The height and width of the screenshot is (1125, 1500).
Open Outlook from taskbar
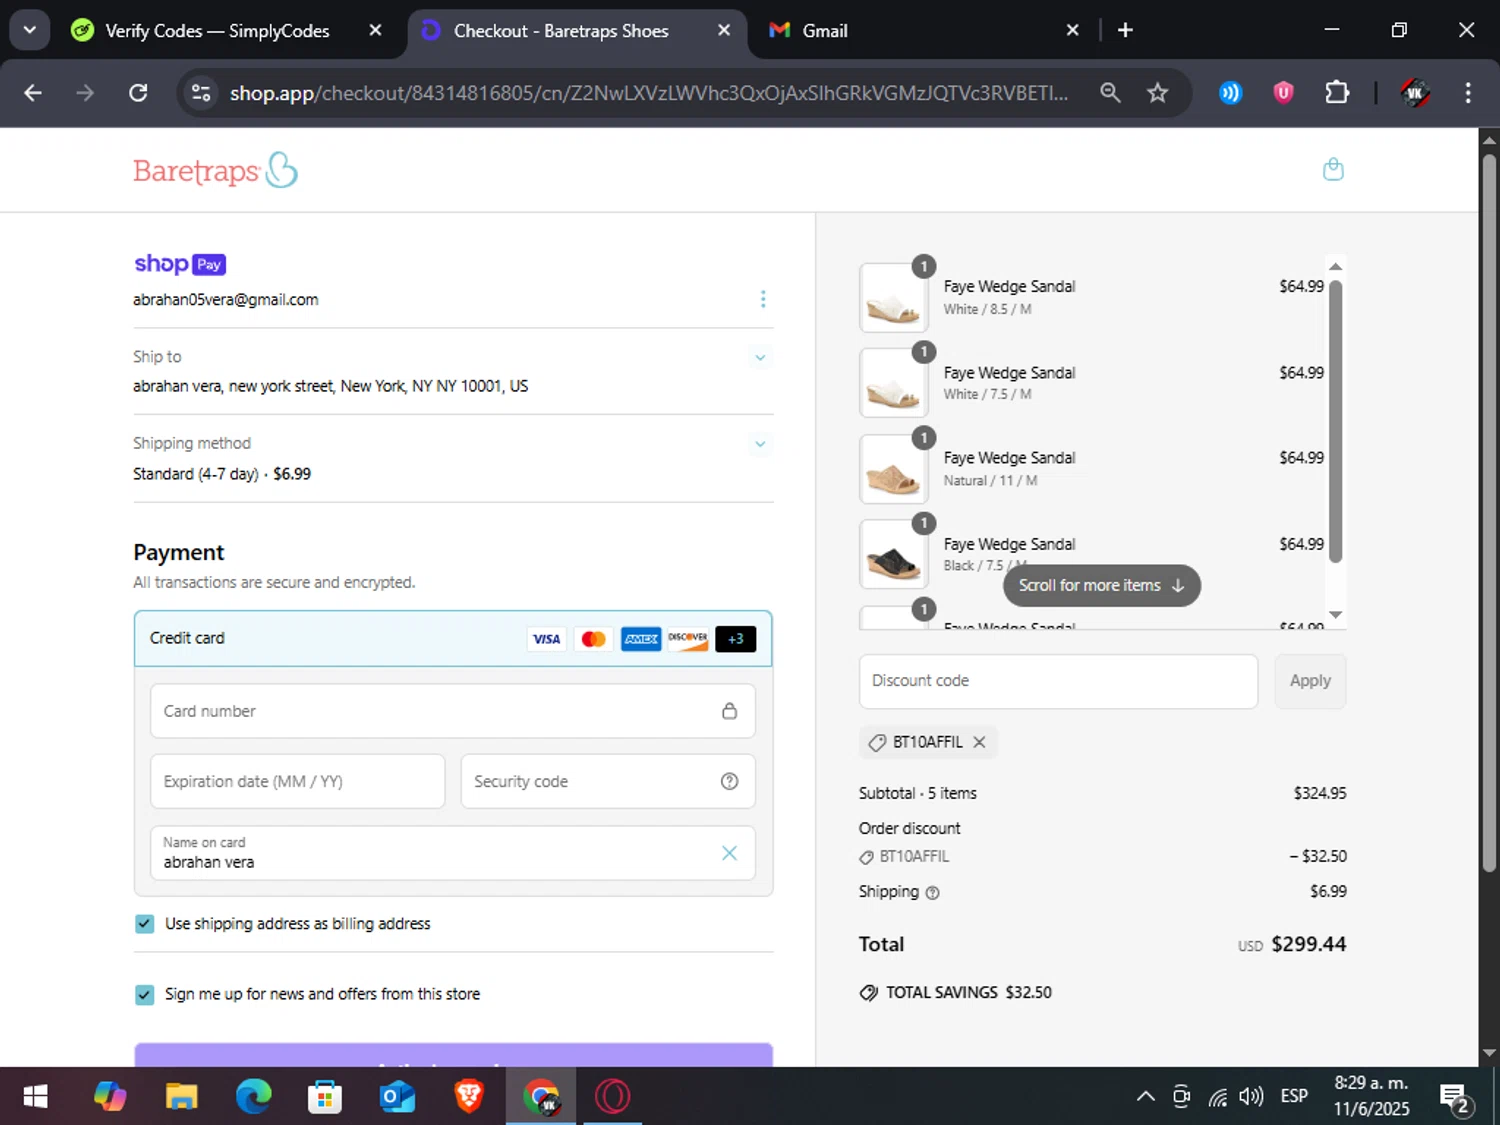(x=396, y=1097)
